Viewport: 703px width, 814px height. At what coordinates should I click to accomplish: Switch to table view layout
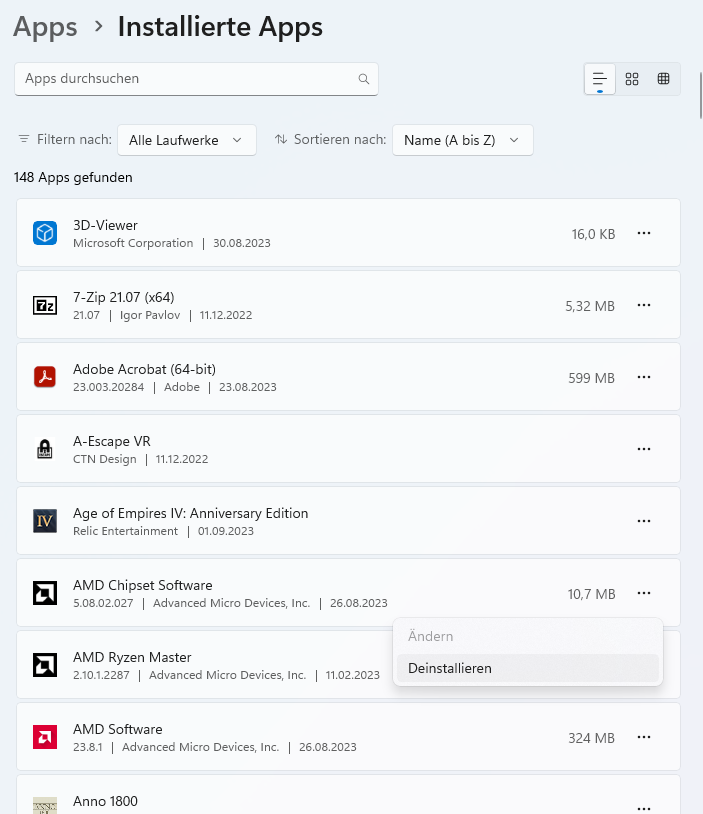coord(664,79)
